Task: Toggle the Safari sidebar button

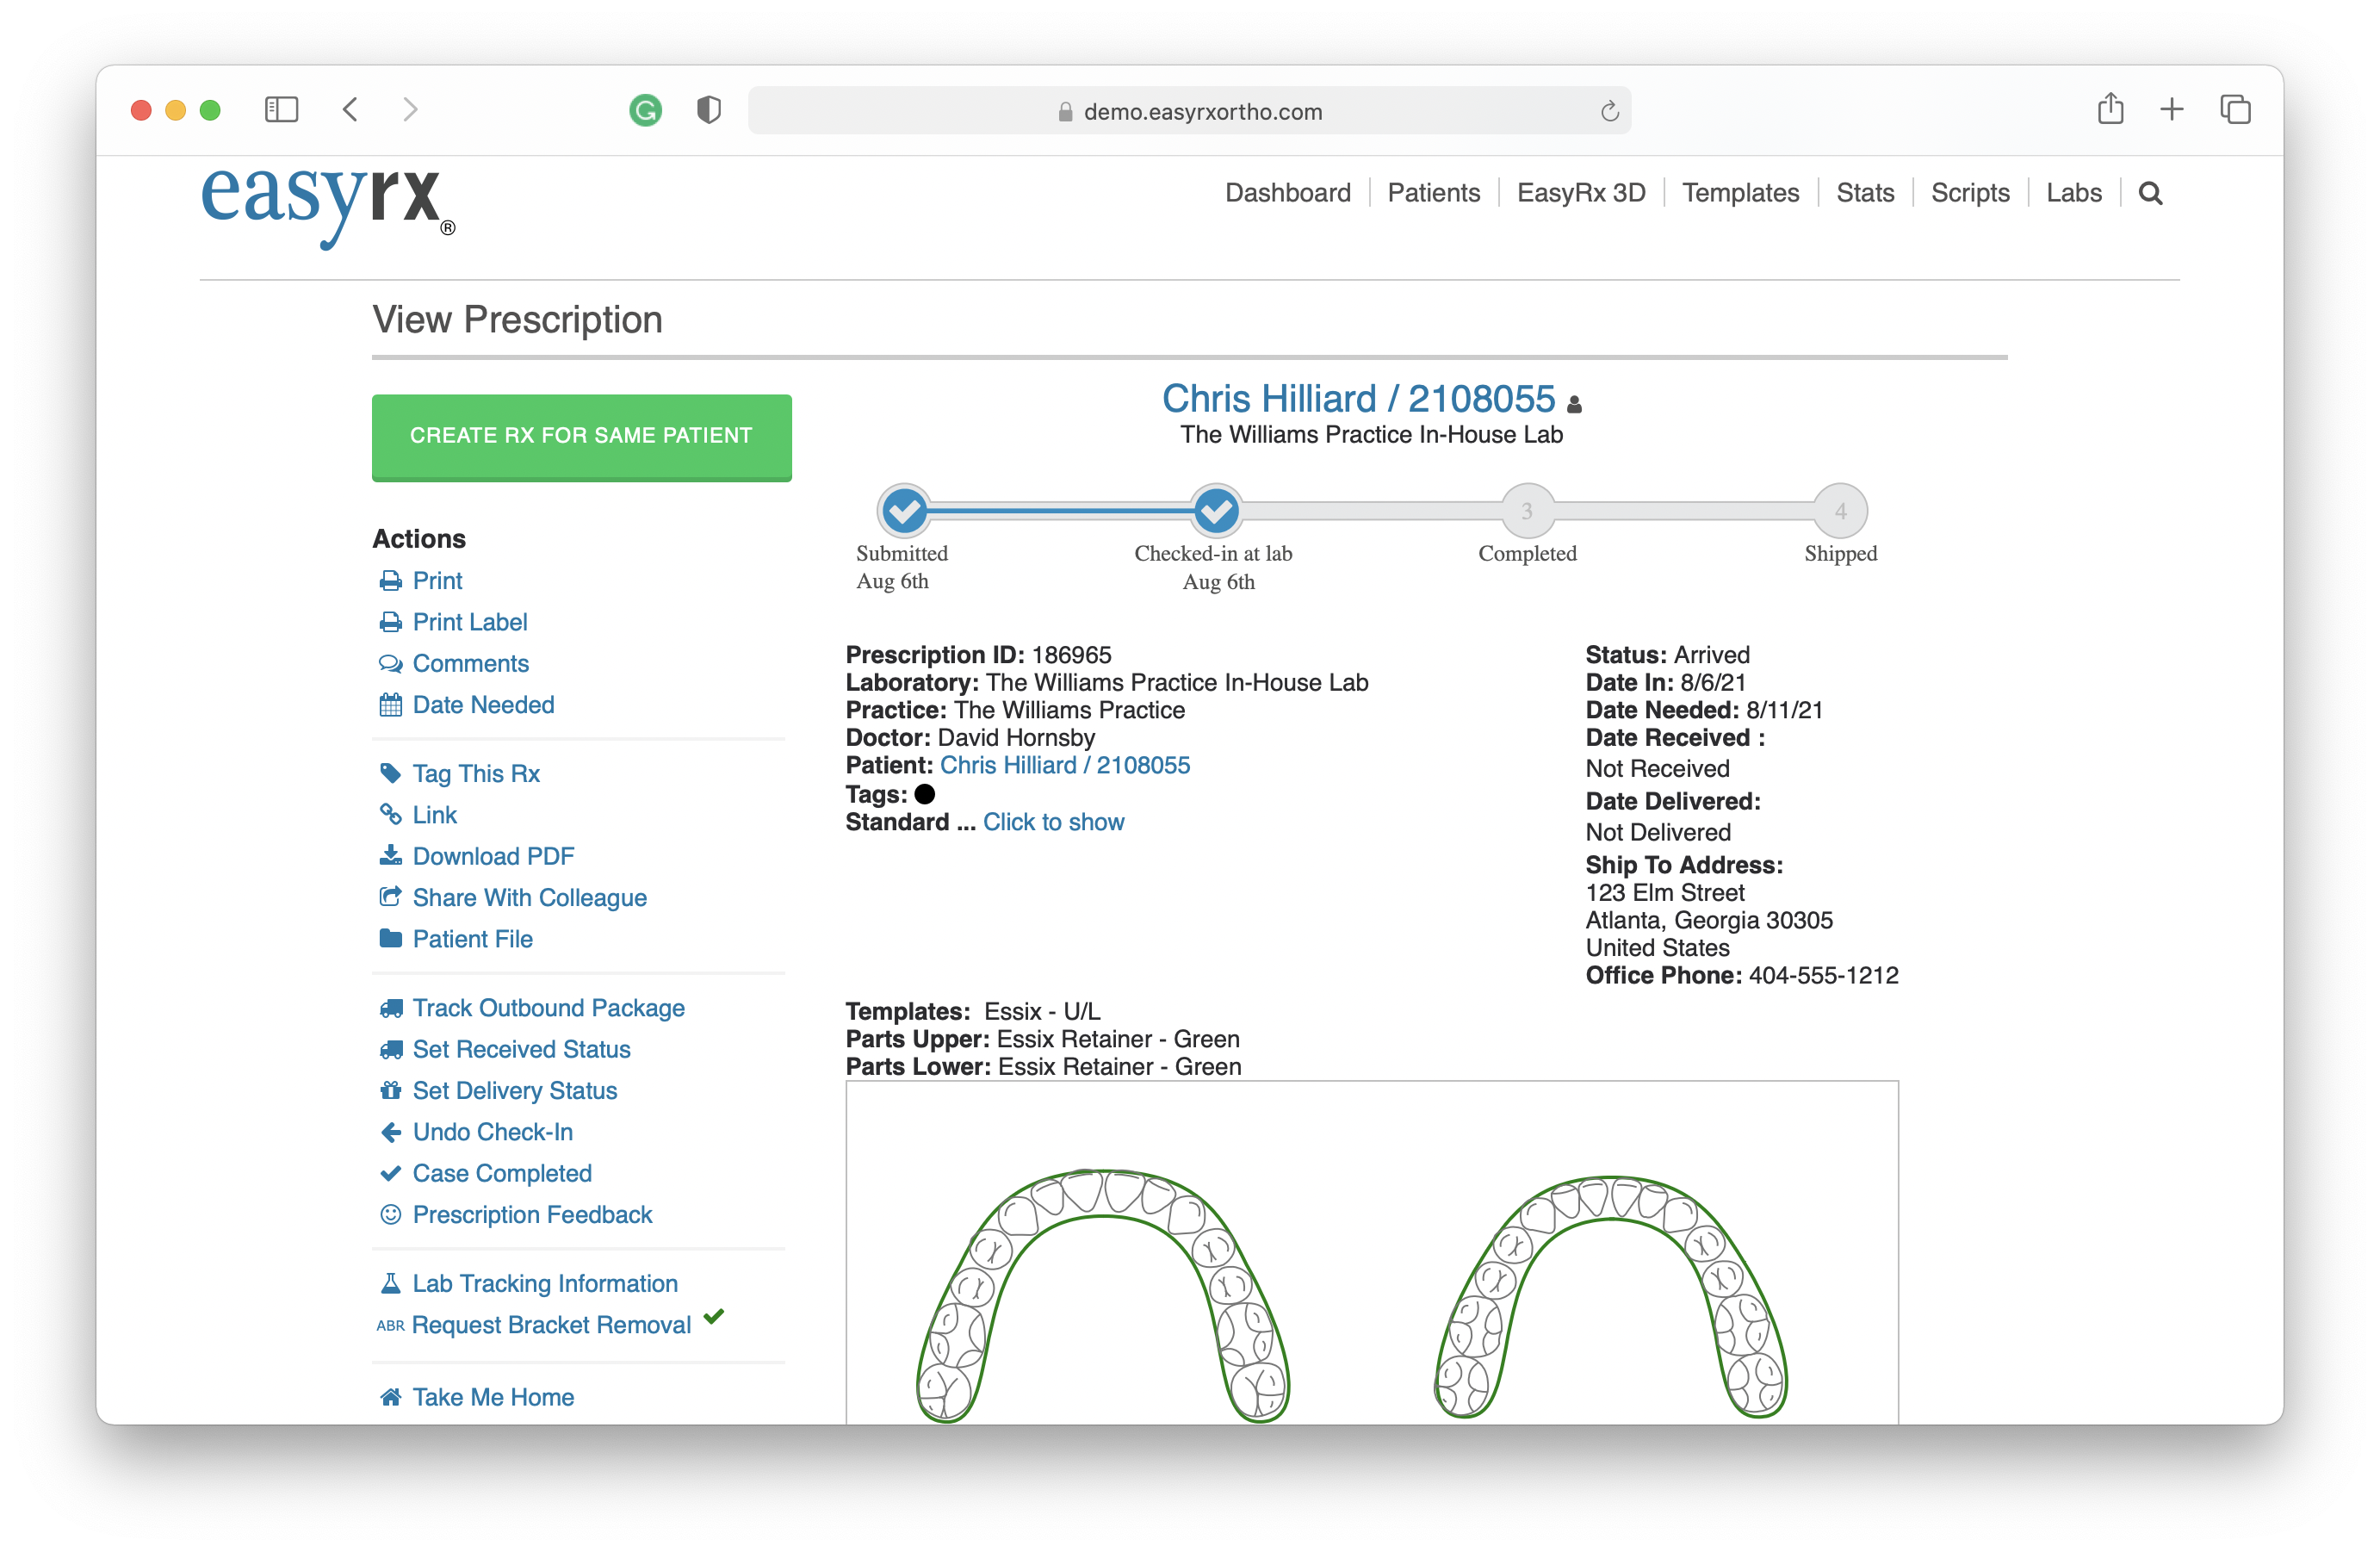Action: click(281, 109)
